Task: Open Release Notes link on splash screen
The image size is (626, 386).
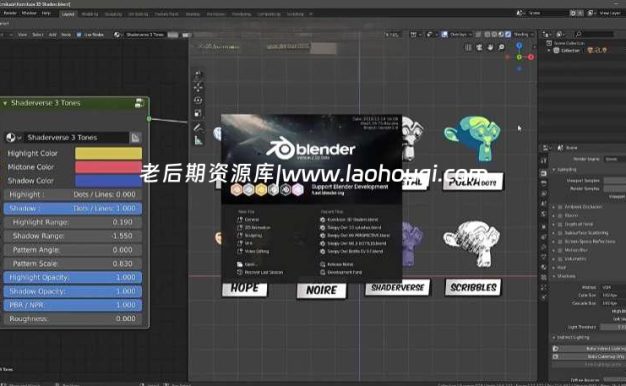Action: (x=337, y=264)
